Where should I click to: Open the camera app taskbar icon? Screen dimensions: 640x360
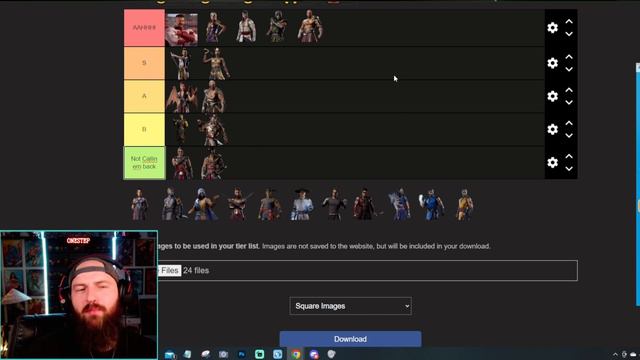tap(223, 354)
